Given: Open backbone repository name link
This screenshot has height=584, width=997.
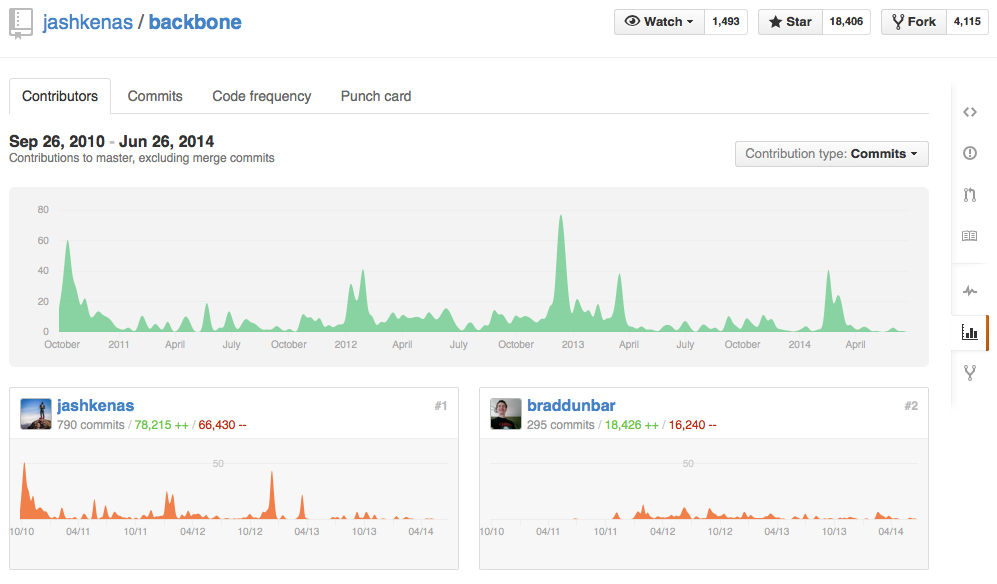Looking at the screenshot, I should click(195, 22).
